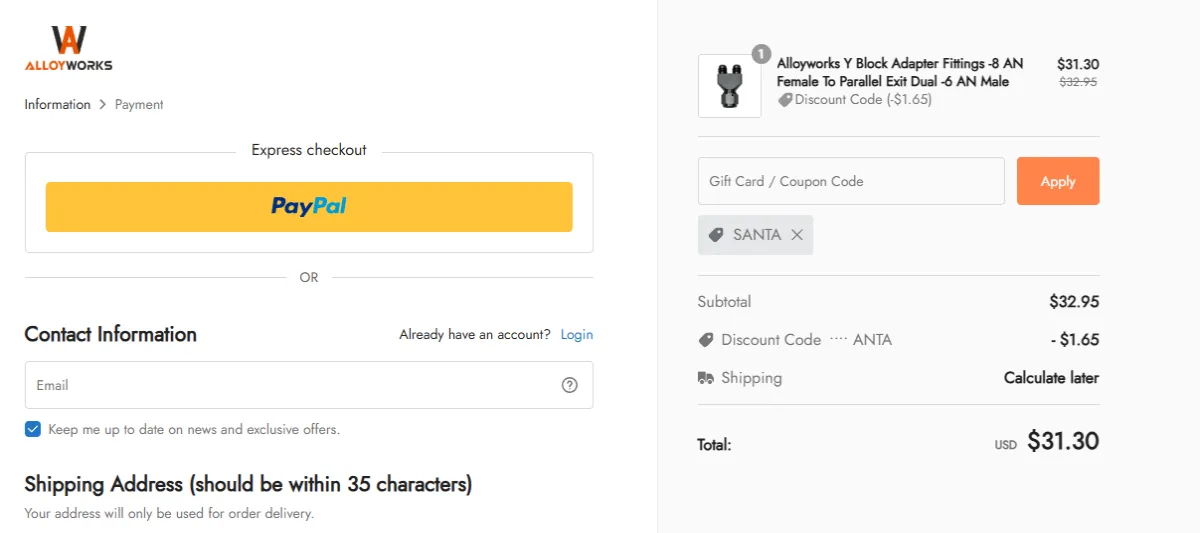Click the Calculate later shipping text

coord(1051,378)
